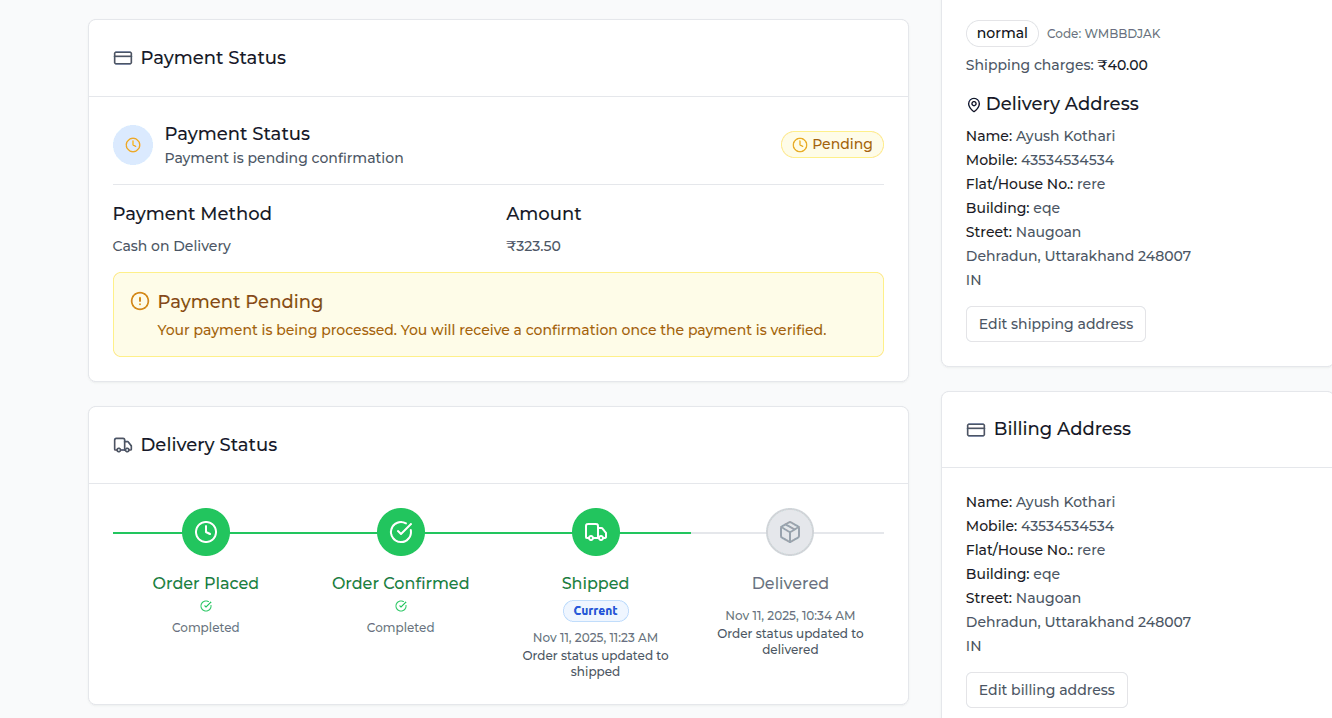The width and height of the screenshot is (1332, 718).
Task: Click the location pin icon by Delivery Address
Action: tap(974, 105)
